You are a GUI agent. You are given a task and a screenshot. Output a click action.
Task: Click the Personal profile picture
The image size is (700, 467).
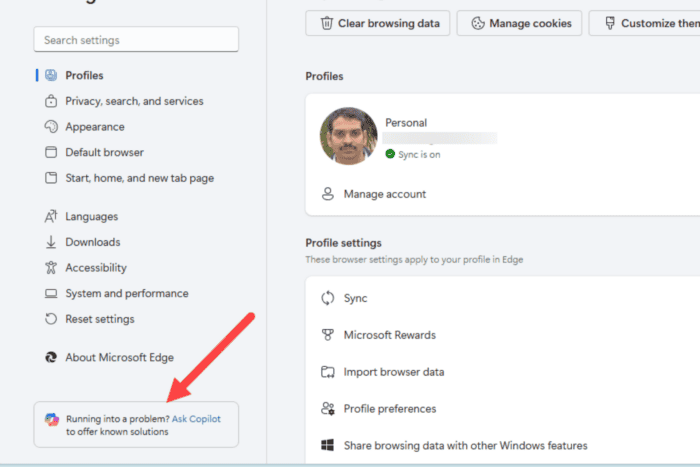(x=348, y=136)
